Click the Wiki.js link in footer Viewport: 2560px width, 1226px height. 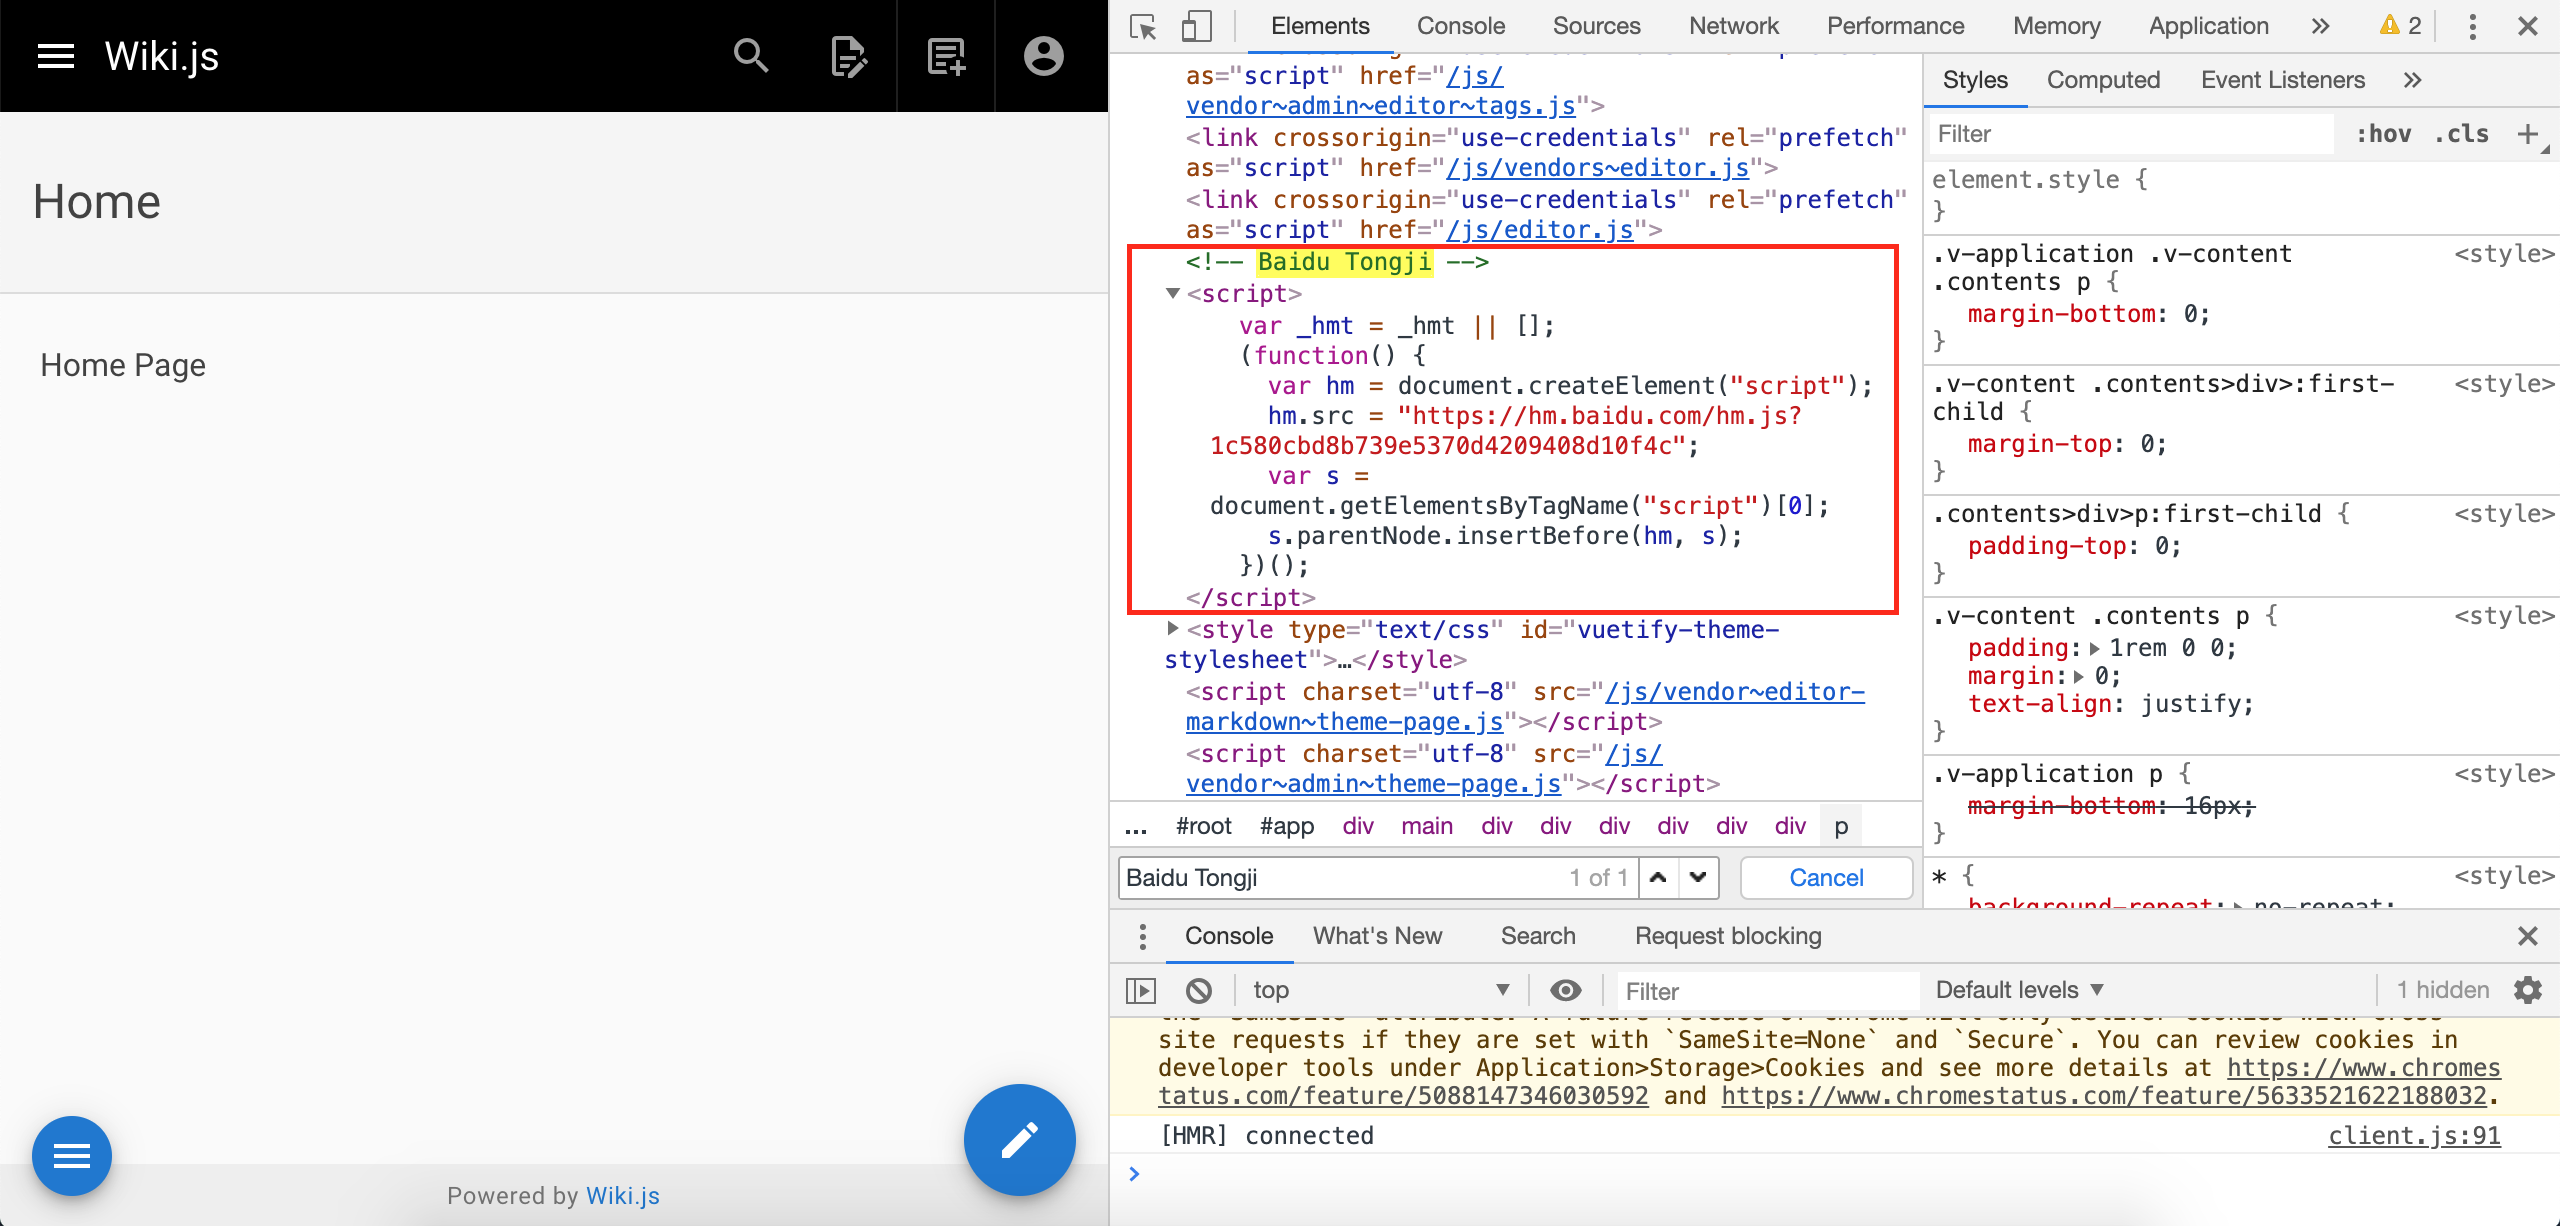[x=623, y=1196]
